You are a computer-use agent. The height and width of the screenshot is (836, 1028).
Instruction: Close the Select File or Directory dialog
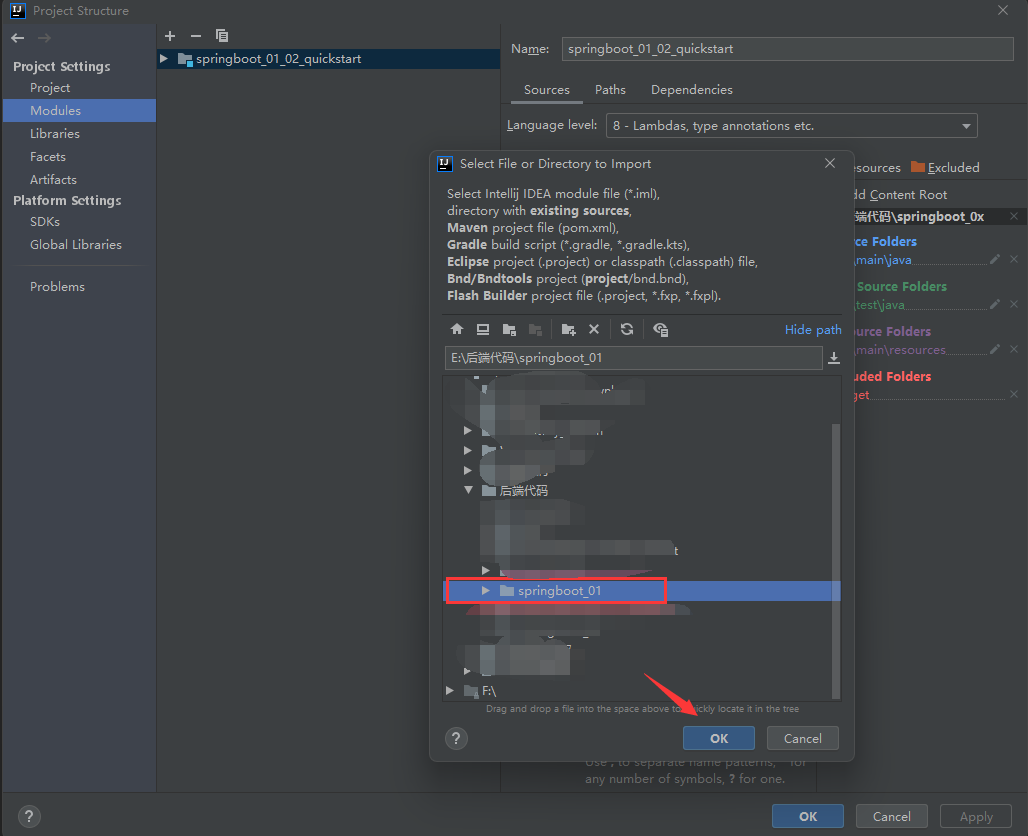click(830, 163)
